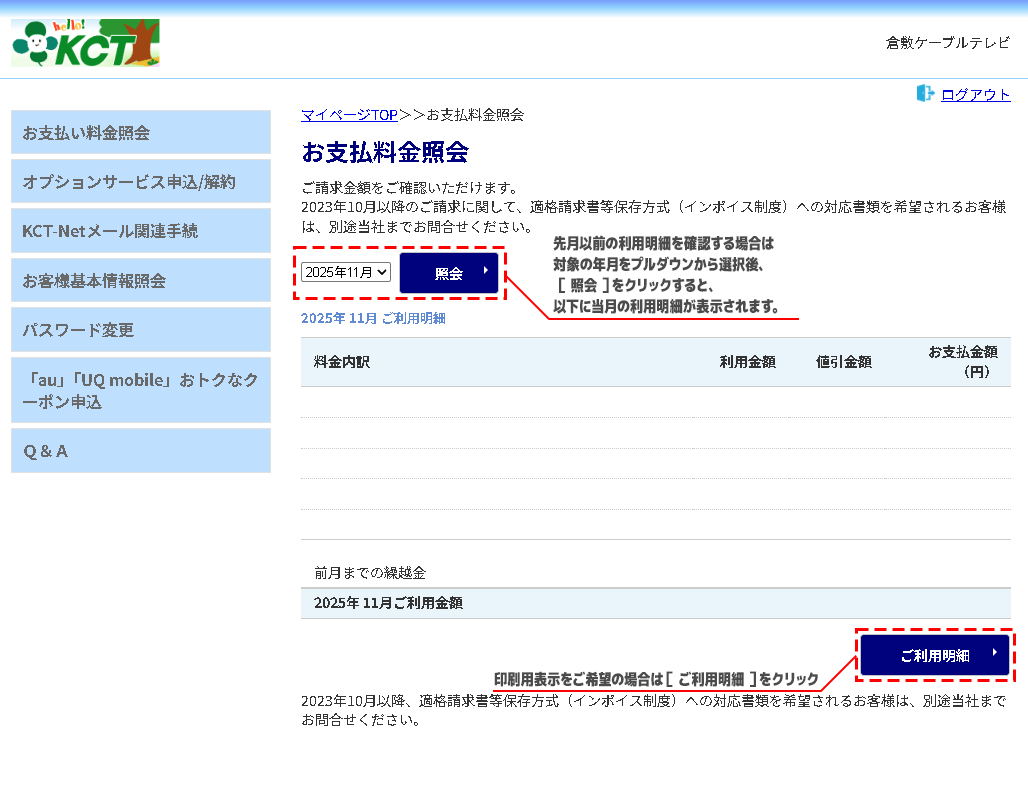This screenshot has height=807, width=1028.
Task: Click the 利用金額 column header
Action: (747, 362)
